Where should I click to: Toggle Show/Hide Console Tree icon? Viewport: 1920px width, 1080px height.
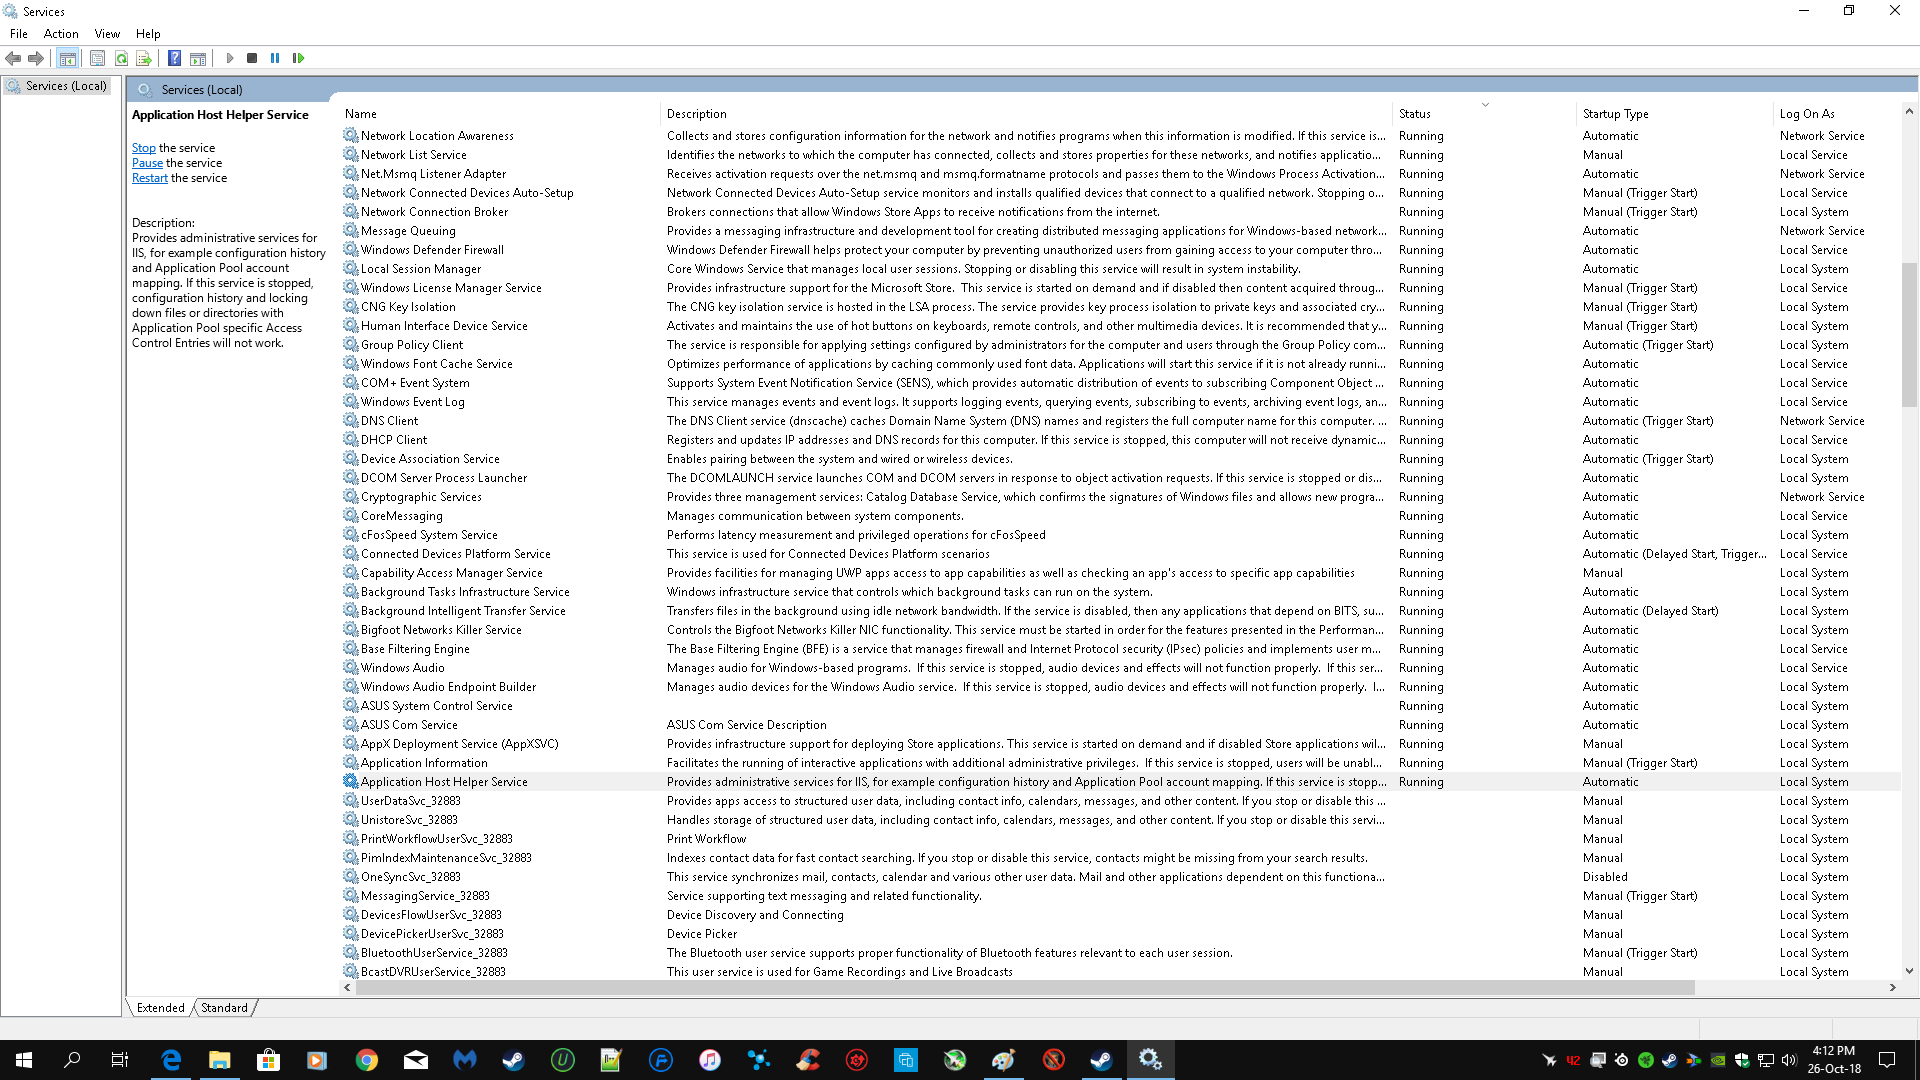[67, 58]
